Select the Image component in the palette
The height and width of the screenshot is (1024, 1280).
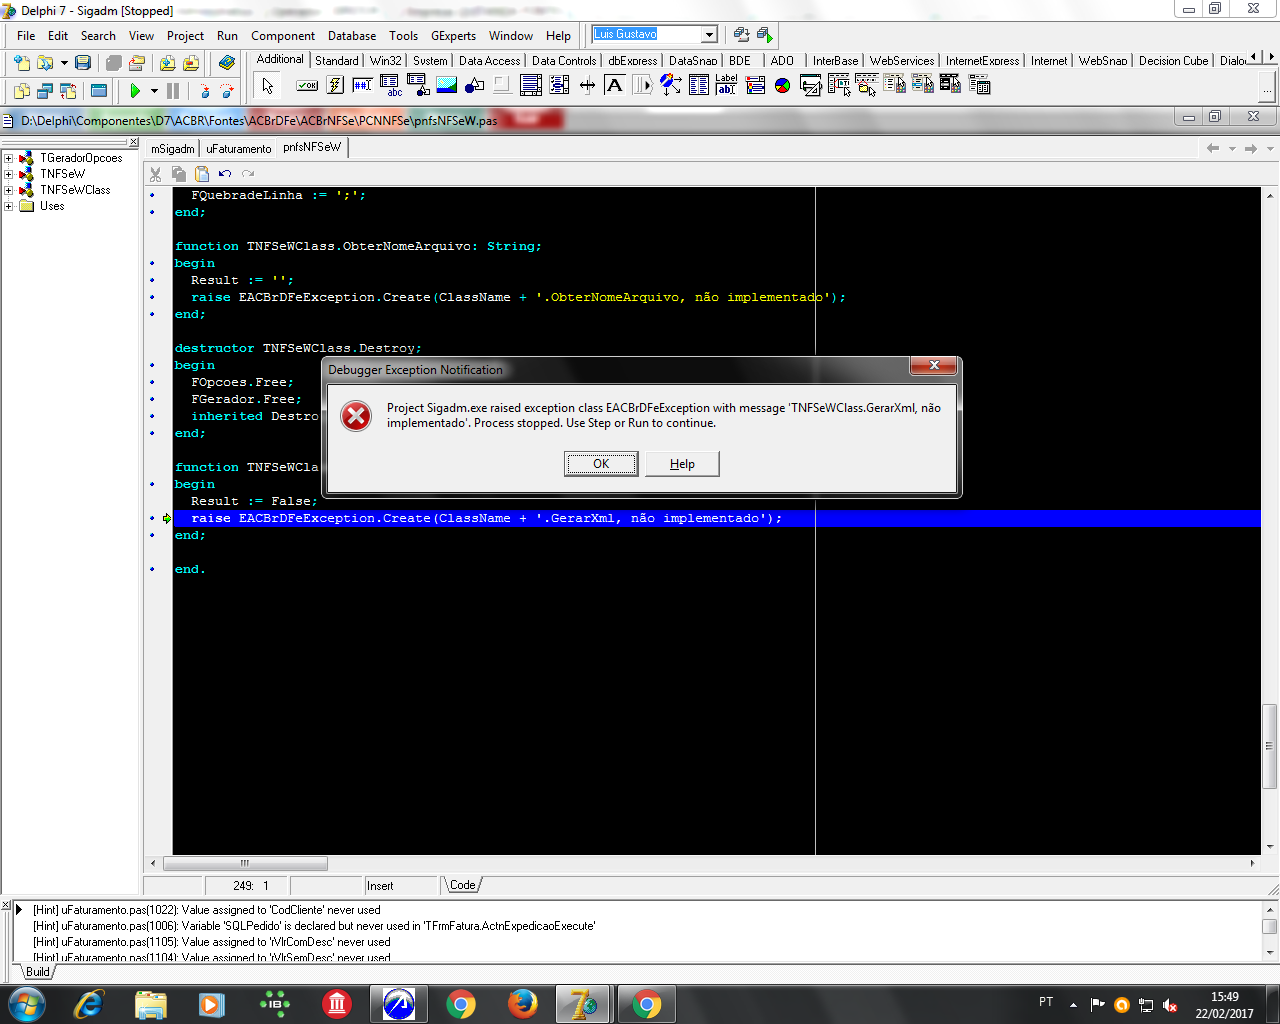[x=447, y=85]
